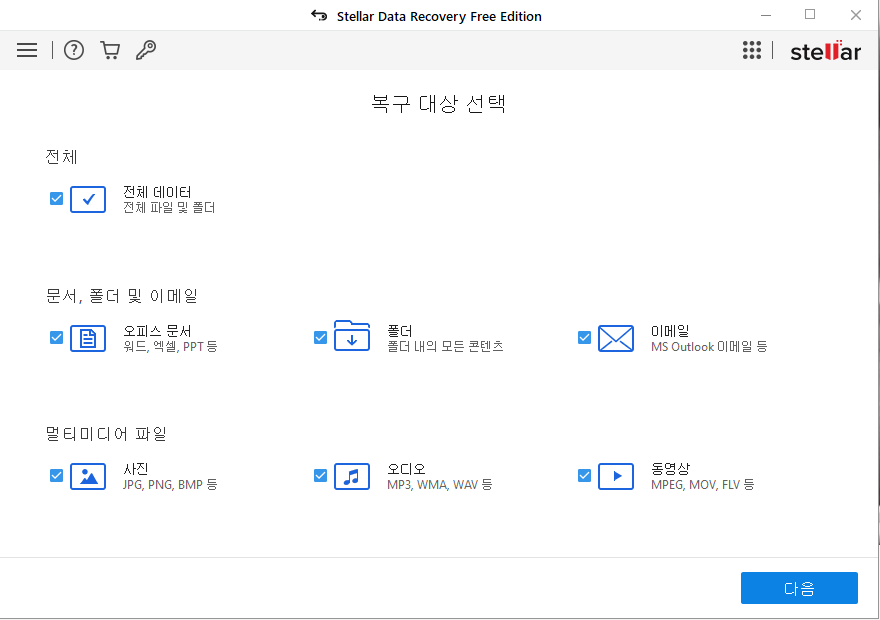Click the 폴더 folder download icon
Screen dimensions: 880x620
point(352,336)
